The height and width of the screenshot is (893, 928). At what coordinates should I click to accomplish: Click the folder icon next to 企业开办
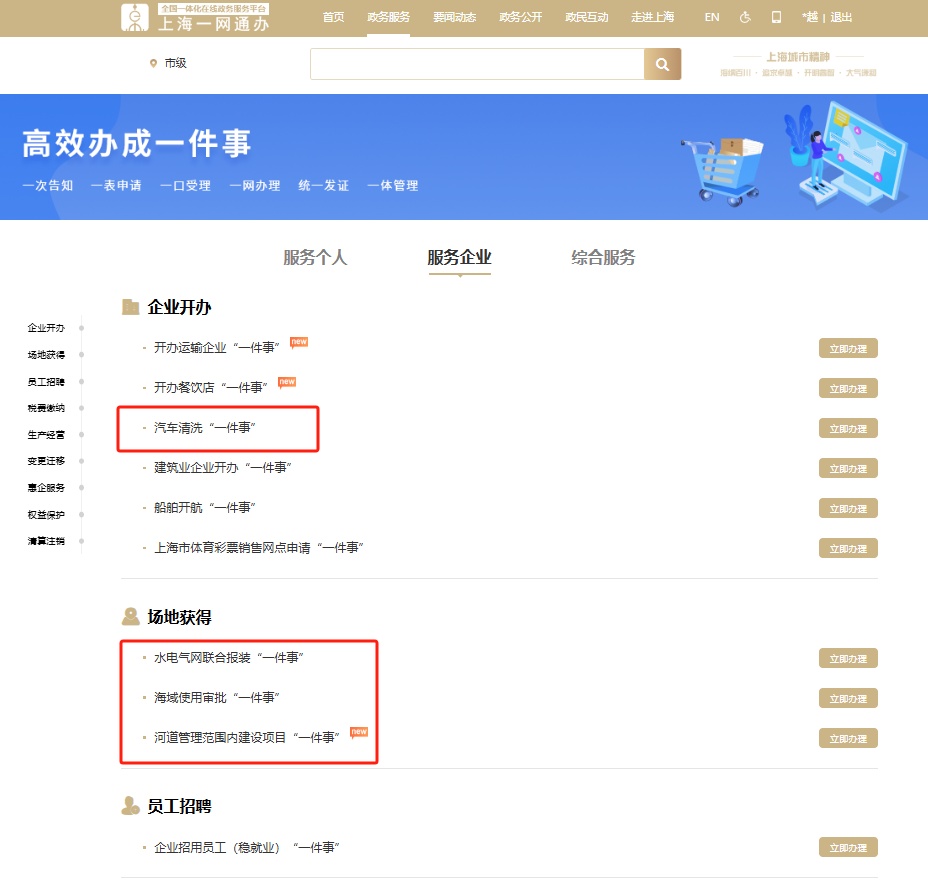[130, 307]
